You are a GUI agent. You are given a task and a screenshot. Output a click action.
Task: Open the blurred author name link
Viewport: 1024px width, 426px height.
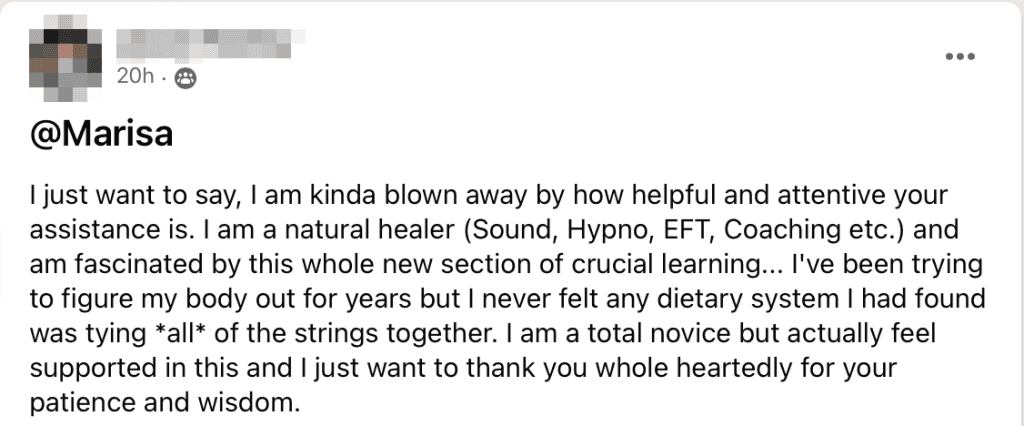[x=211, y=44]
